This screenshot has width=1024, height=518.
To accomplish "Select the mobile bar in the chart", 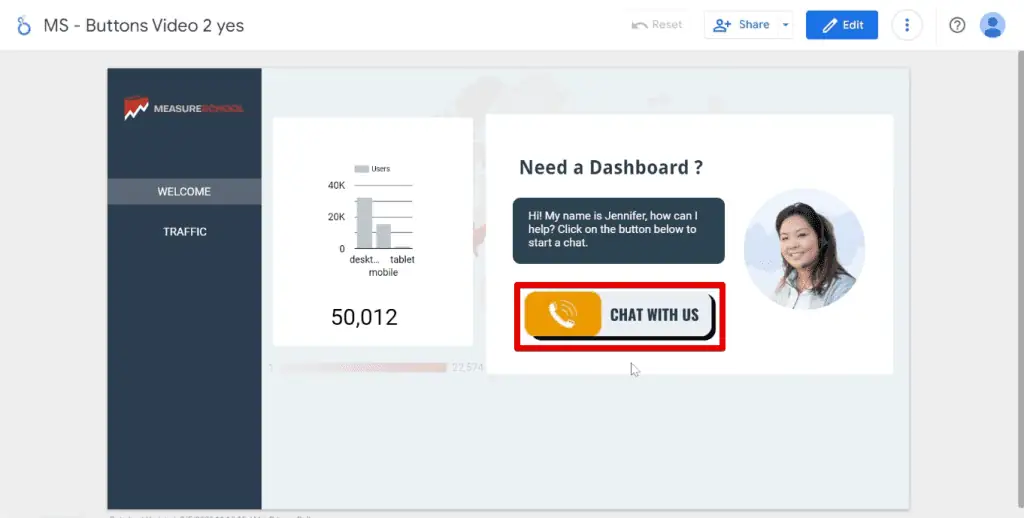I will click(383, 236).
